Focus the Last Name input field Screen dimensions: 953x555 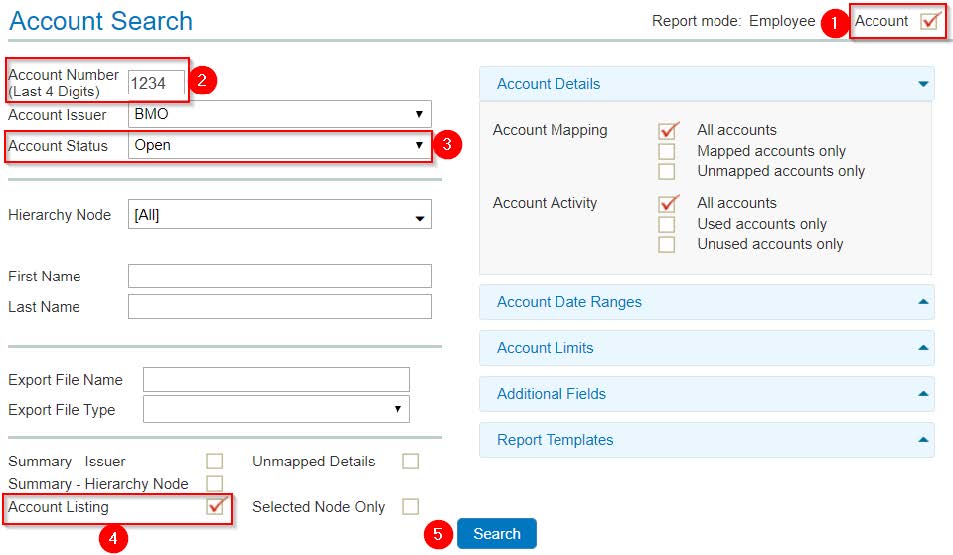(x=280, y=306)
